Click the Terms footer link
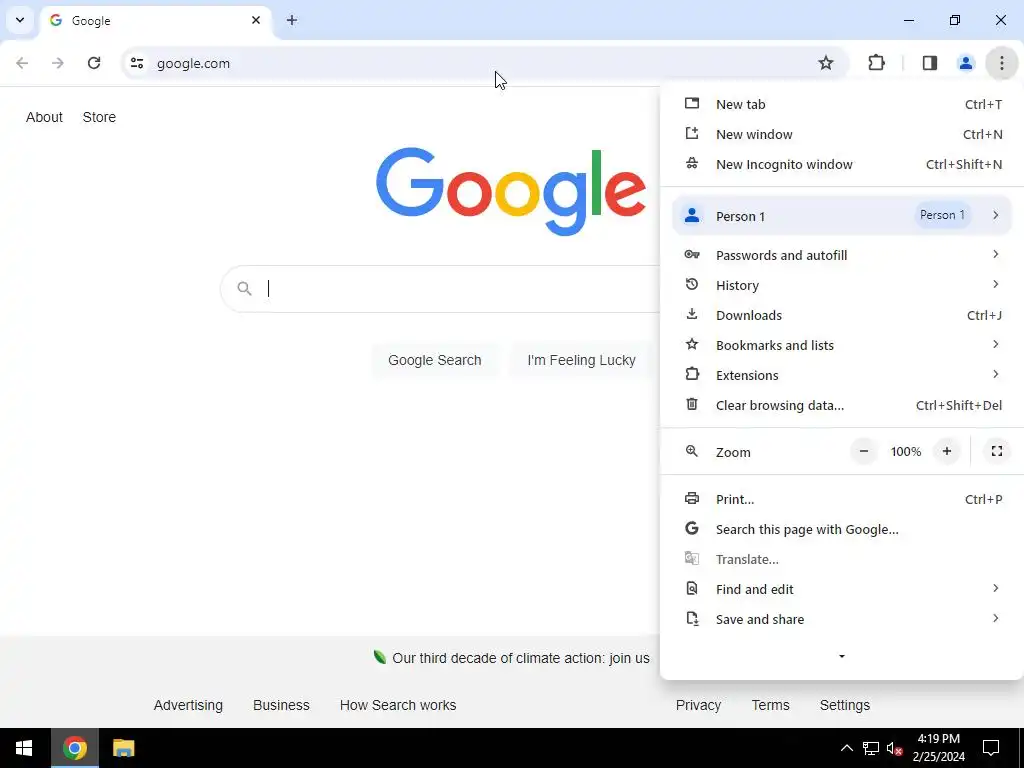 point(771,705)
